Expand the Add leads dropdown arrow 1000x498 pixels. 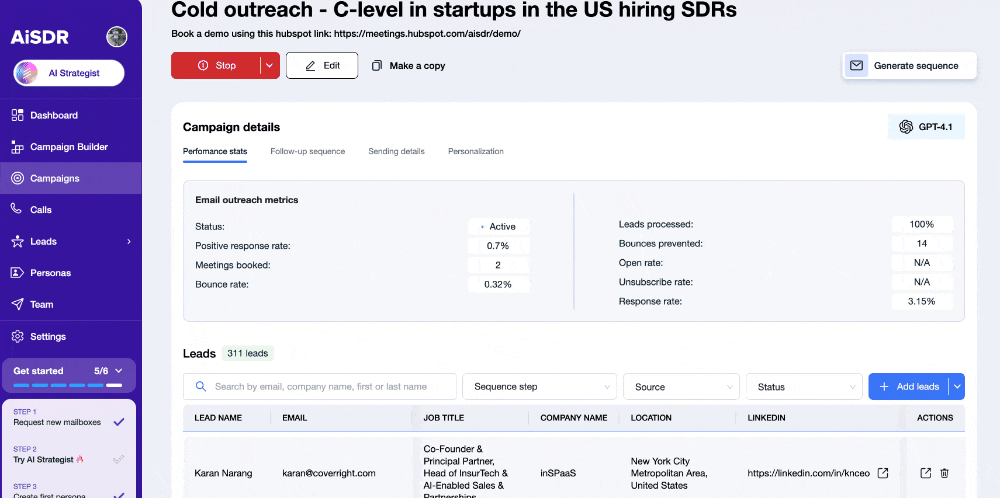[957, 387]
